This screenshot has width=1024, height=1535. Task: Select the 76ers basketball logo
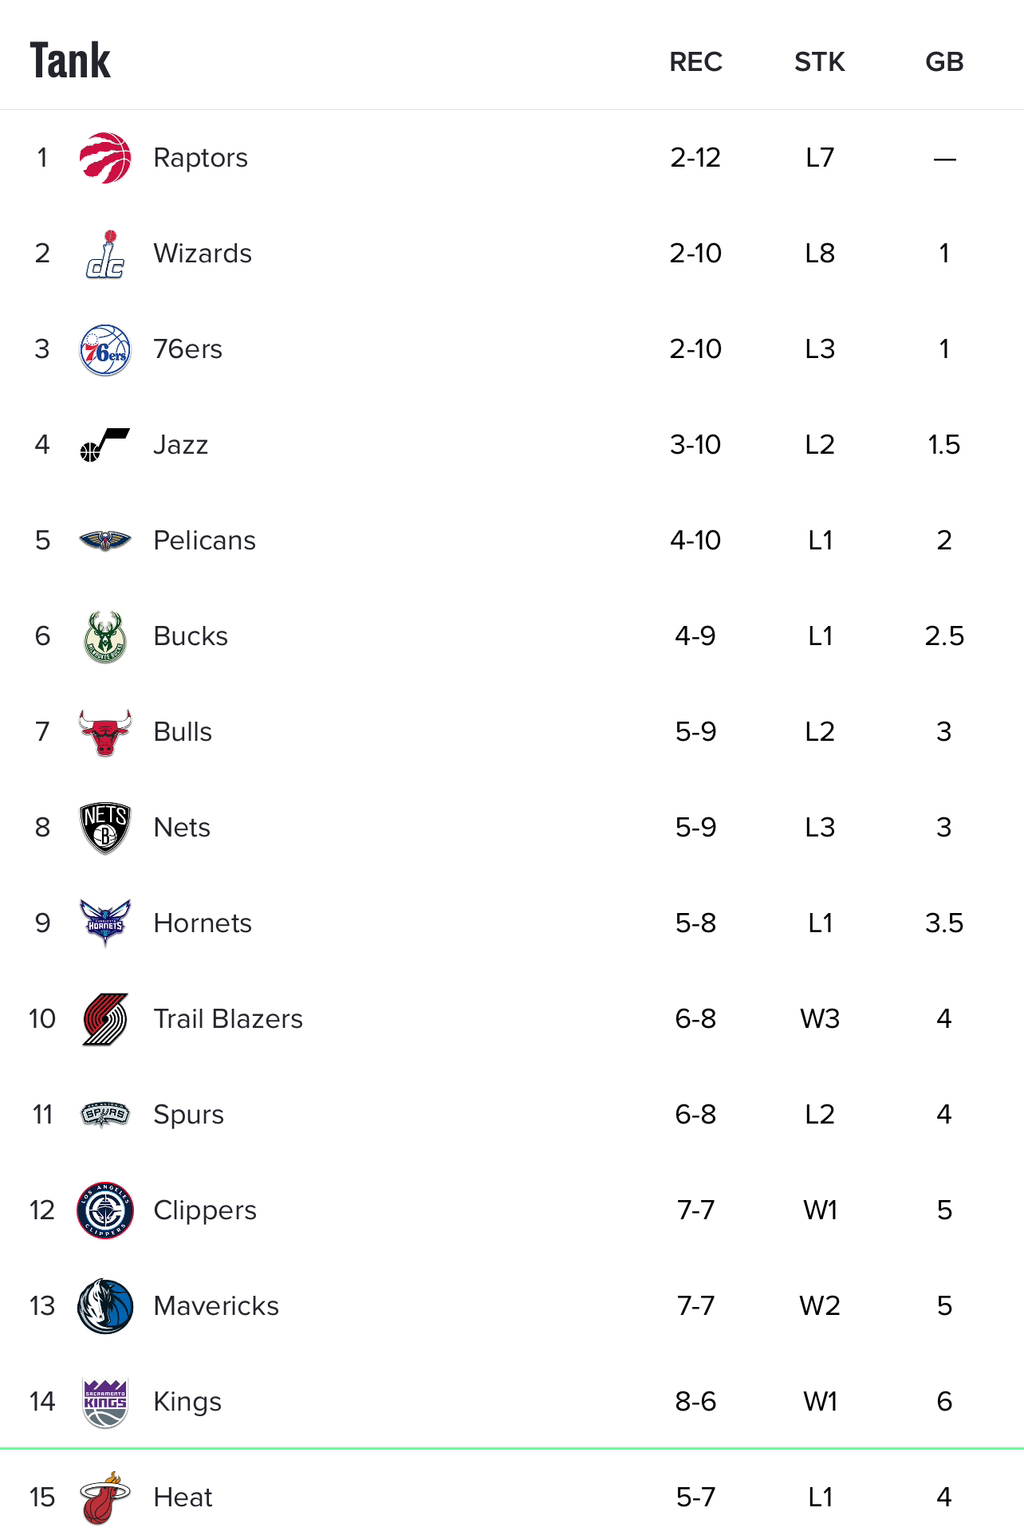pos(105,350)
